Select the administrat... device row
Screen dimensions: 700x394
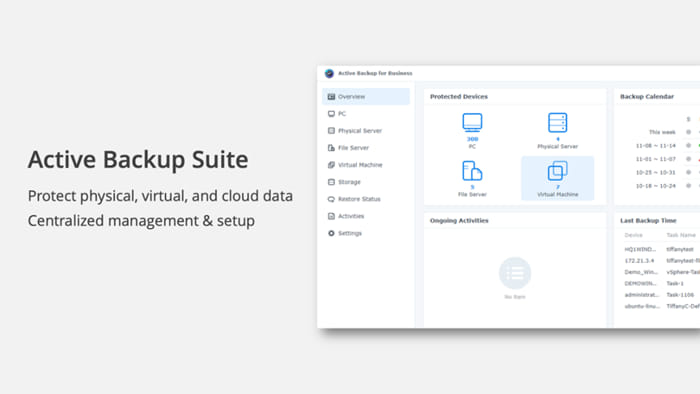coord(661,295)
